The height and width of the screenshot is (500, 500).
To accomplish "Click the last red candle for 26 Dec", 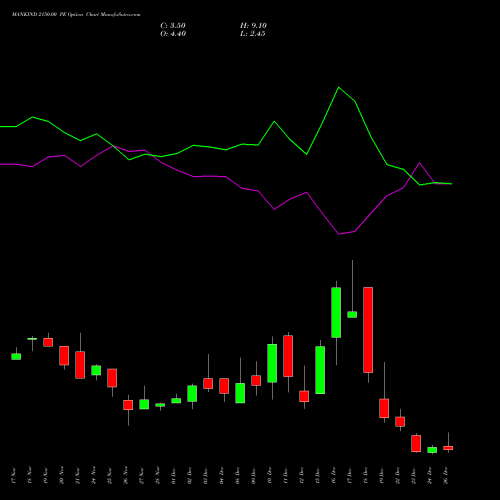I will (448, 448).
